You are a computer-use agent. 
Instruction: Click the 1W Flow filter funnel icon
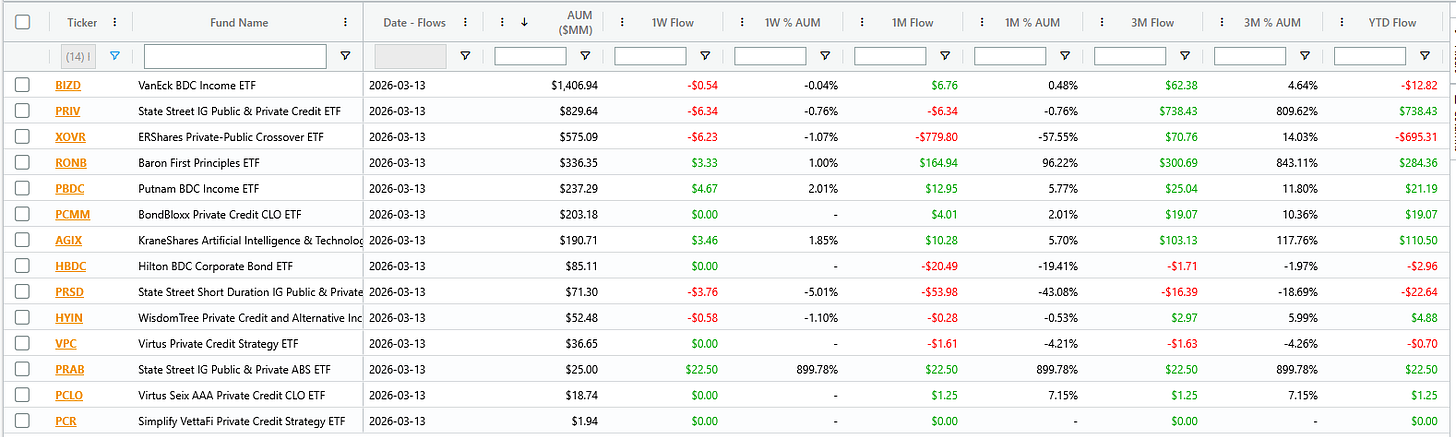(x=705, y=56)
